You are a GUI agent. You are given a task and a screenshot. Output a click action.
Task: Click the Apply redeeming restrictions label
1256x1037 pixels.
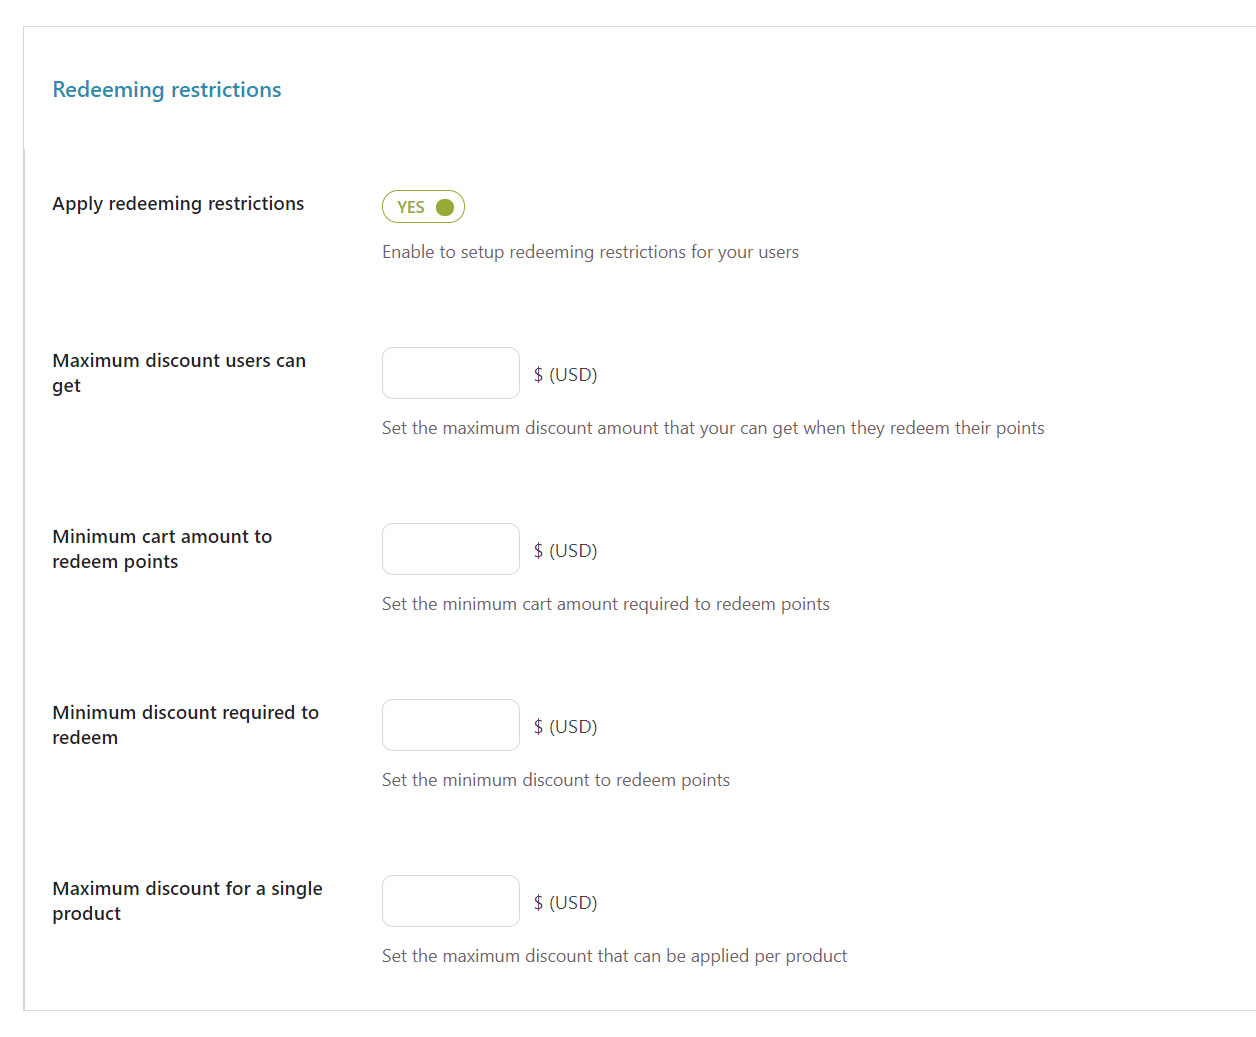click(178, 204)
